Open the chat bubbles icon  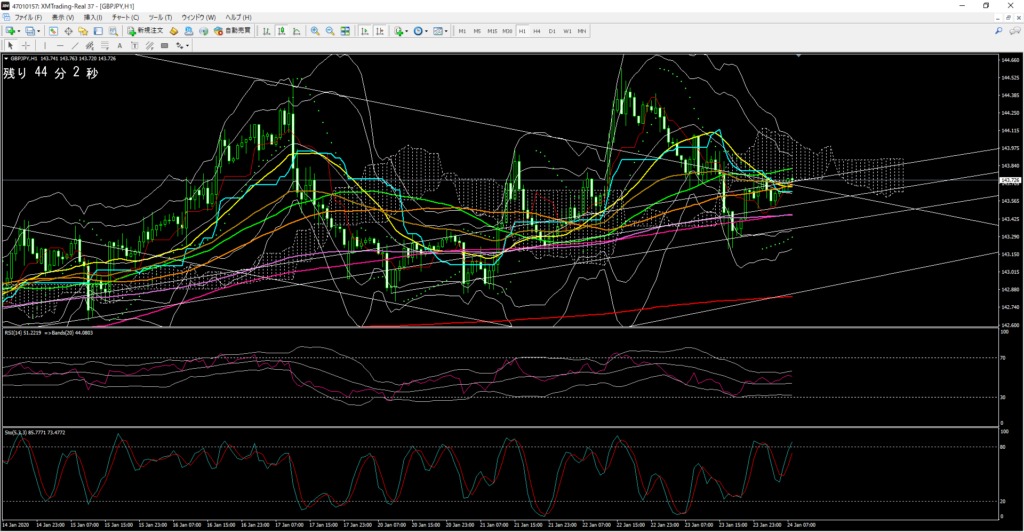(x=1014, y=31)
